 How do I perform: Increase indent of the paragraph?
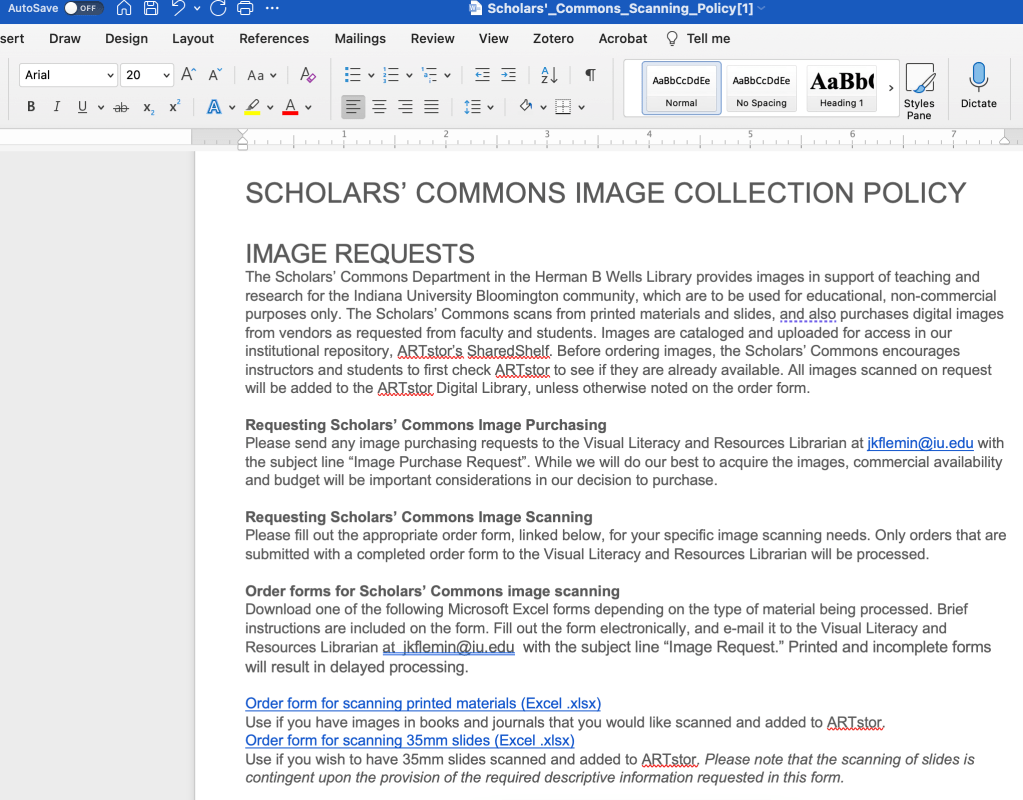508,75
